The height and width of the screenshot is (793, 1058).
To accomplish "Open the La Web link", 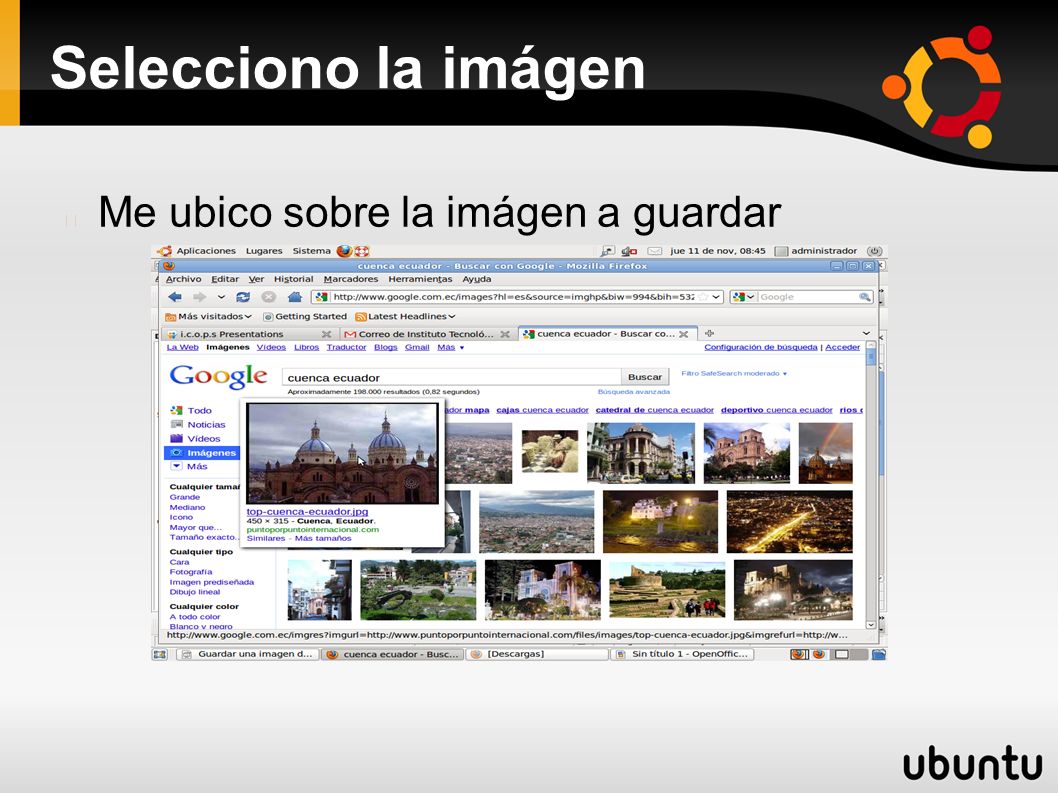I will pyautogui.click(x=182, y=348).
